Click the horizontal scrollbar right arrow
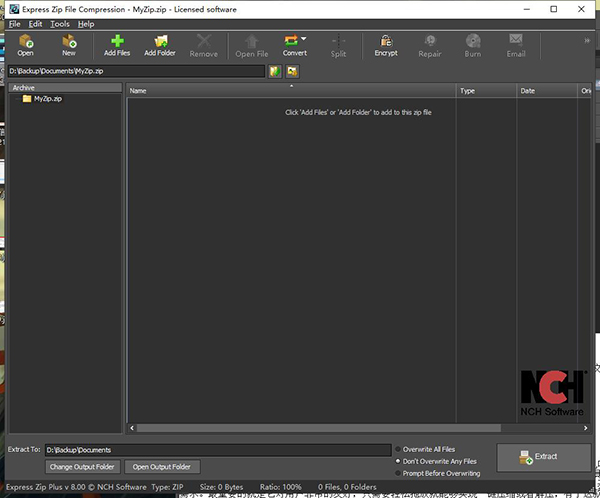The height and width of the screenshot is (498, 600). click(585, 428)
